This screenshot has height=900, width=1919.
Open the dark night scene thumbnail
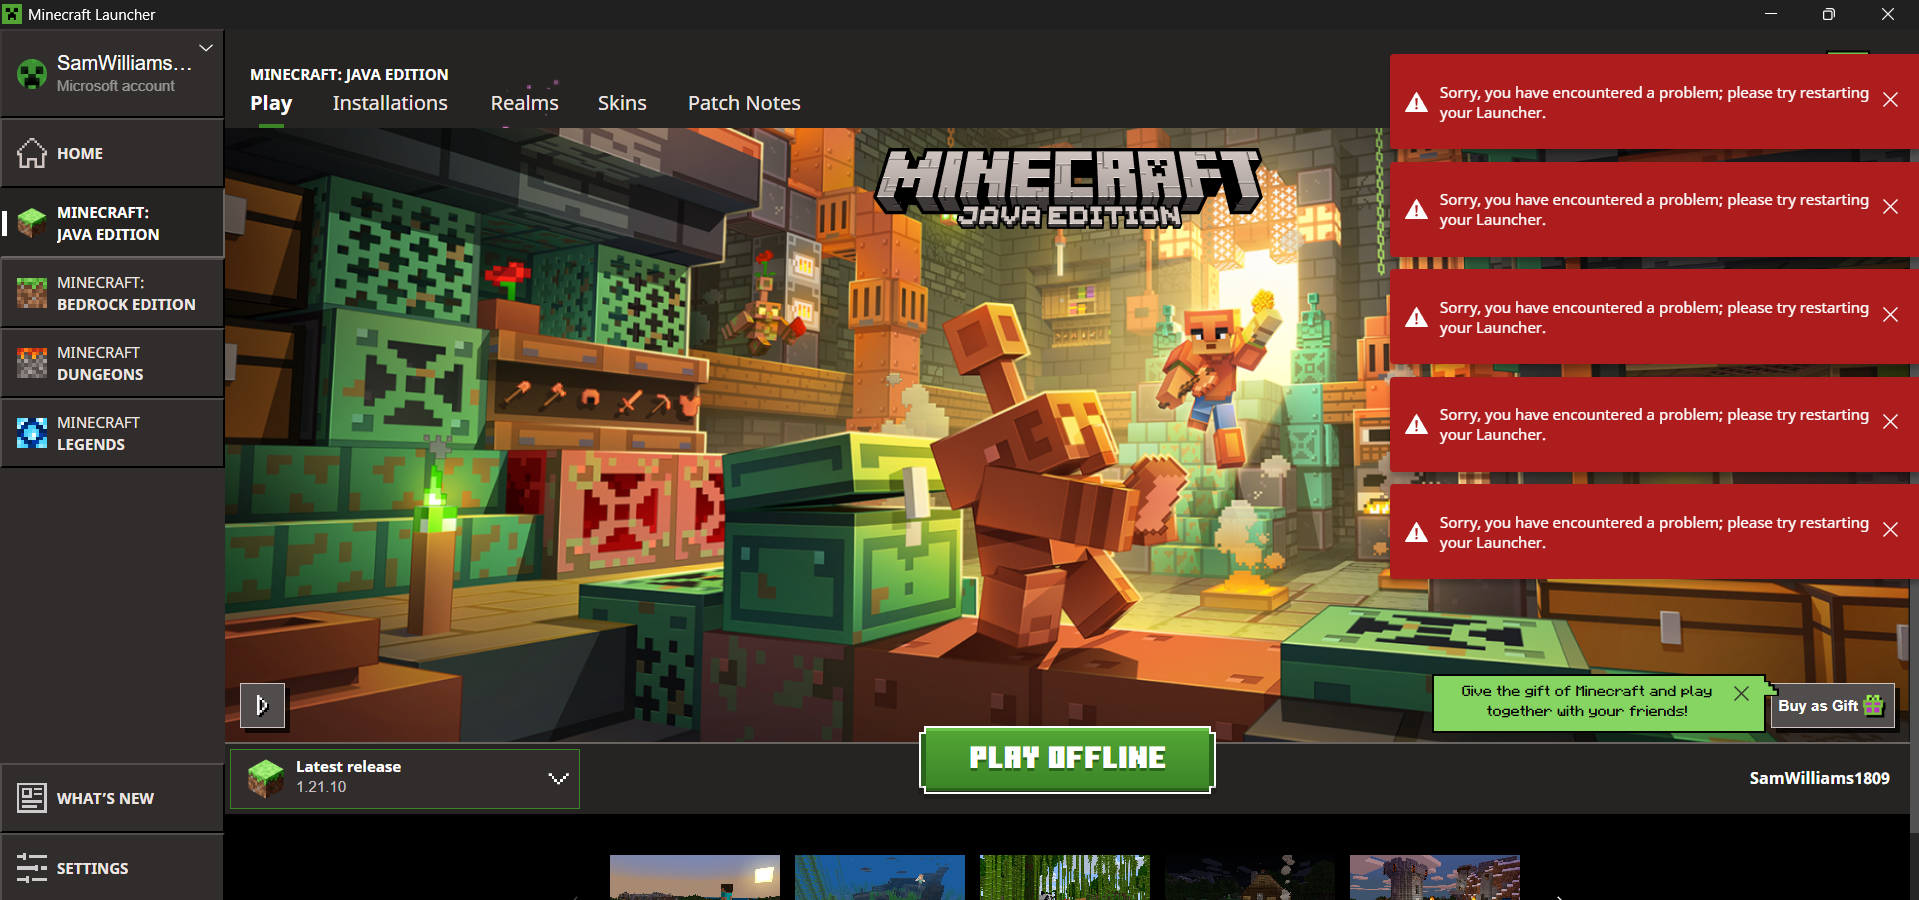pyautogui.click(x=1250, y=877)
